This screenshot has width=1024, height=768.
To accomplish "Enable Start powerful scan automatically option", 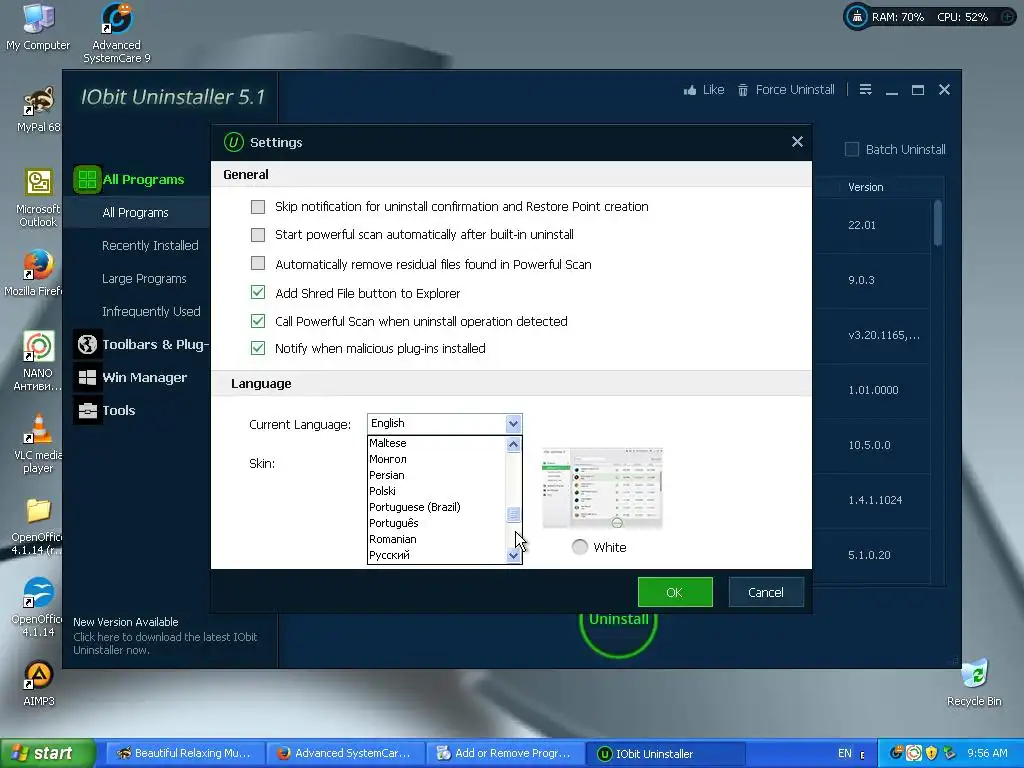I will tap(258, 234).
